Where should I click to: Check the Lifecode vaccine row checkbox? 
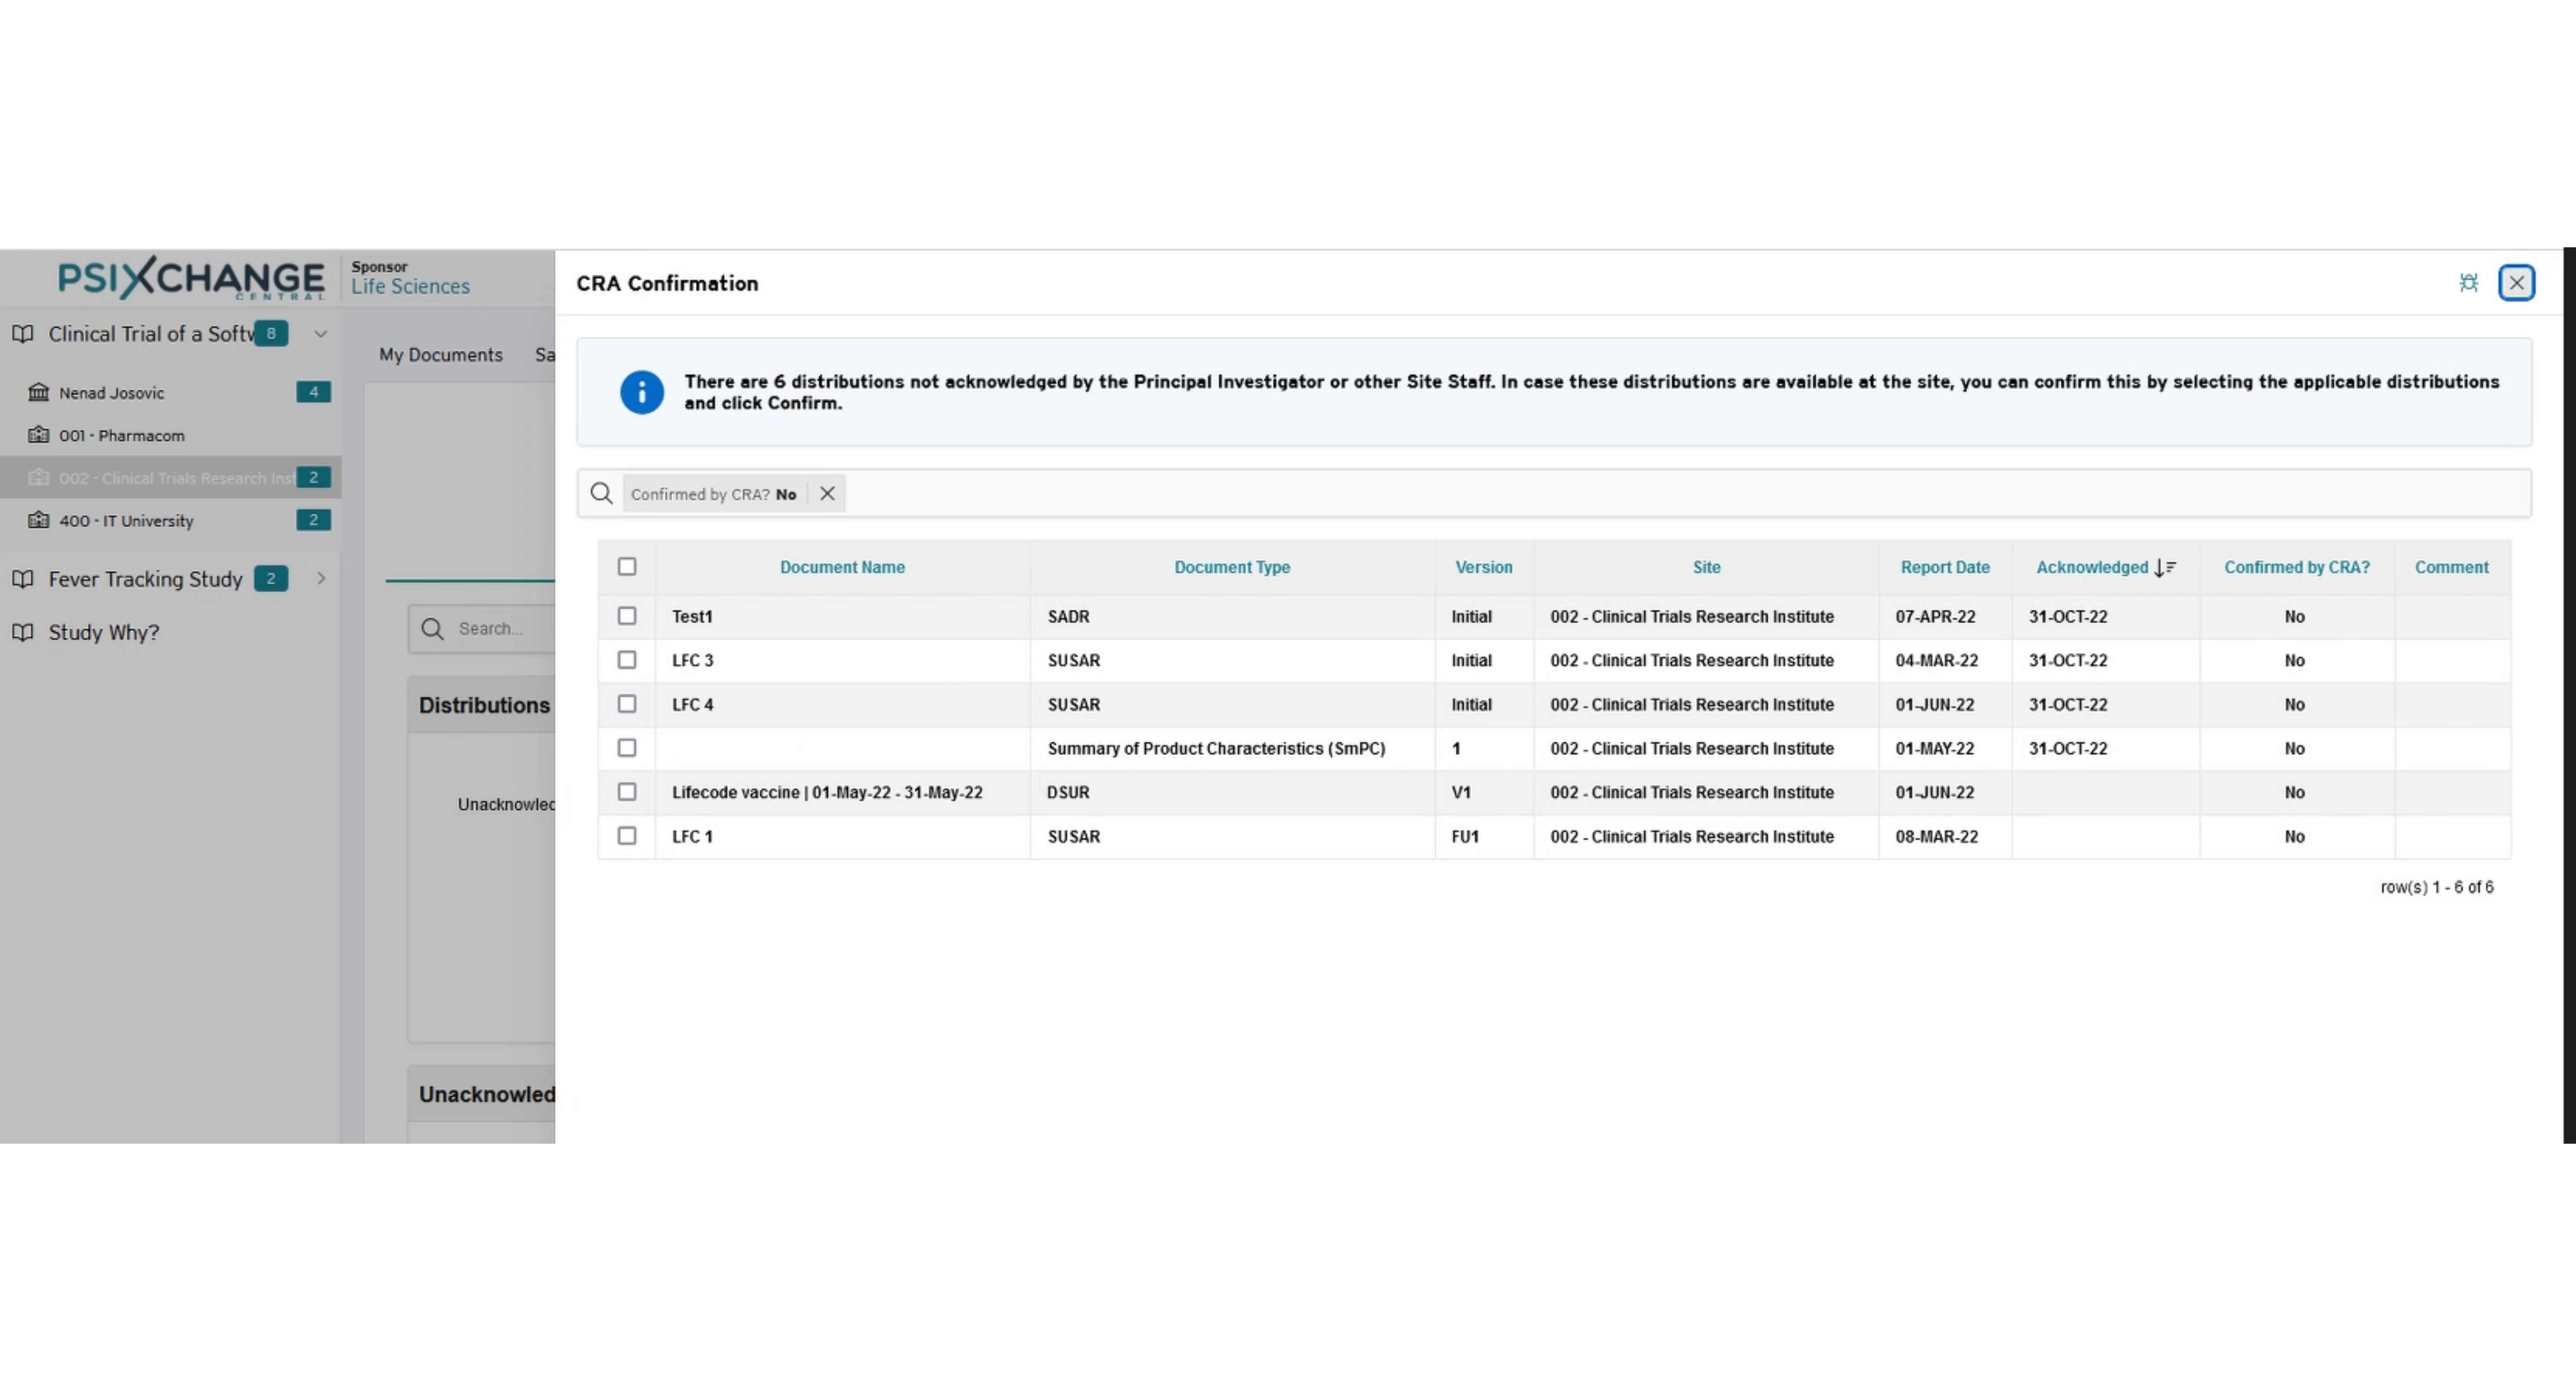tap(627, 792)
